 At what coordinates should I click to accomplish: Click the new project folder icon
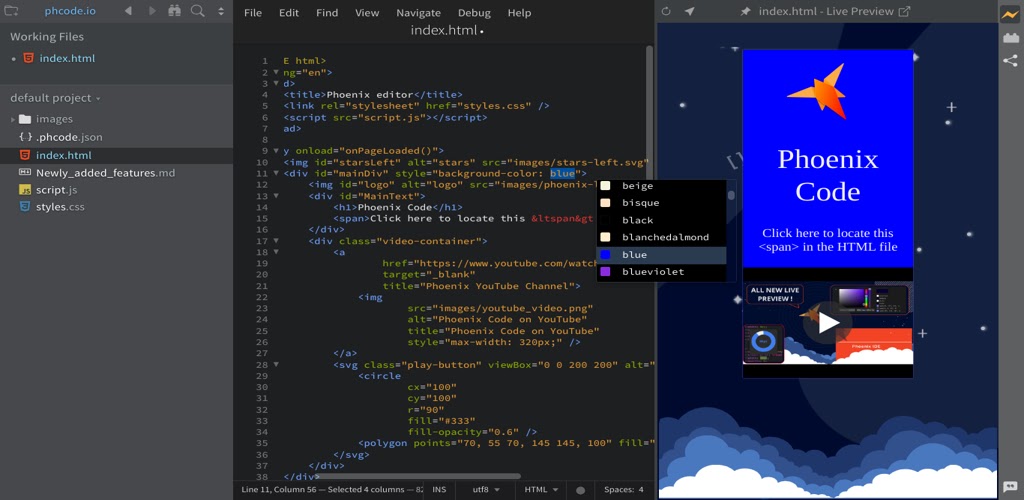(12, 12)
